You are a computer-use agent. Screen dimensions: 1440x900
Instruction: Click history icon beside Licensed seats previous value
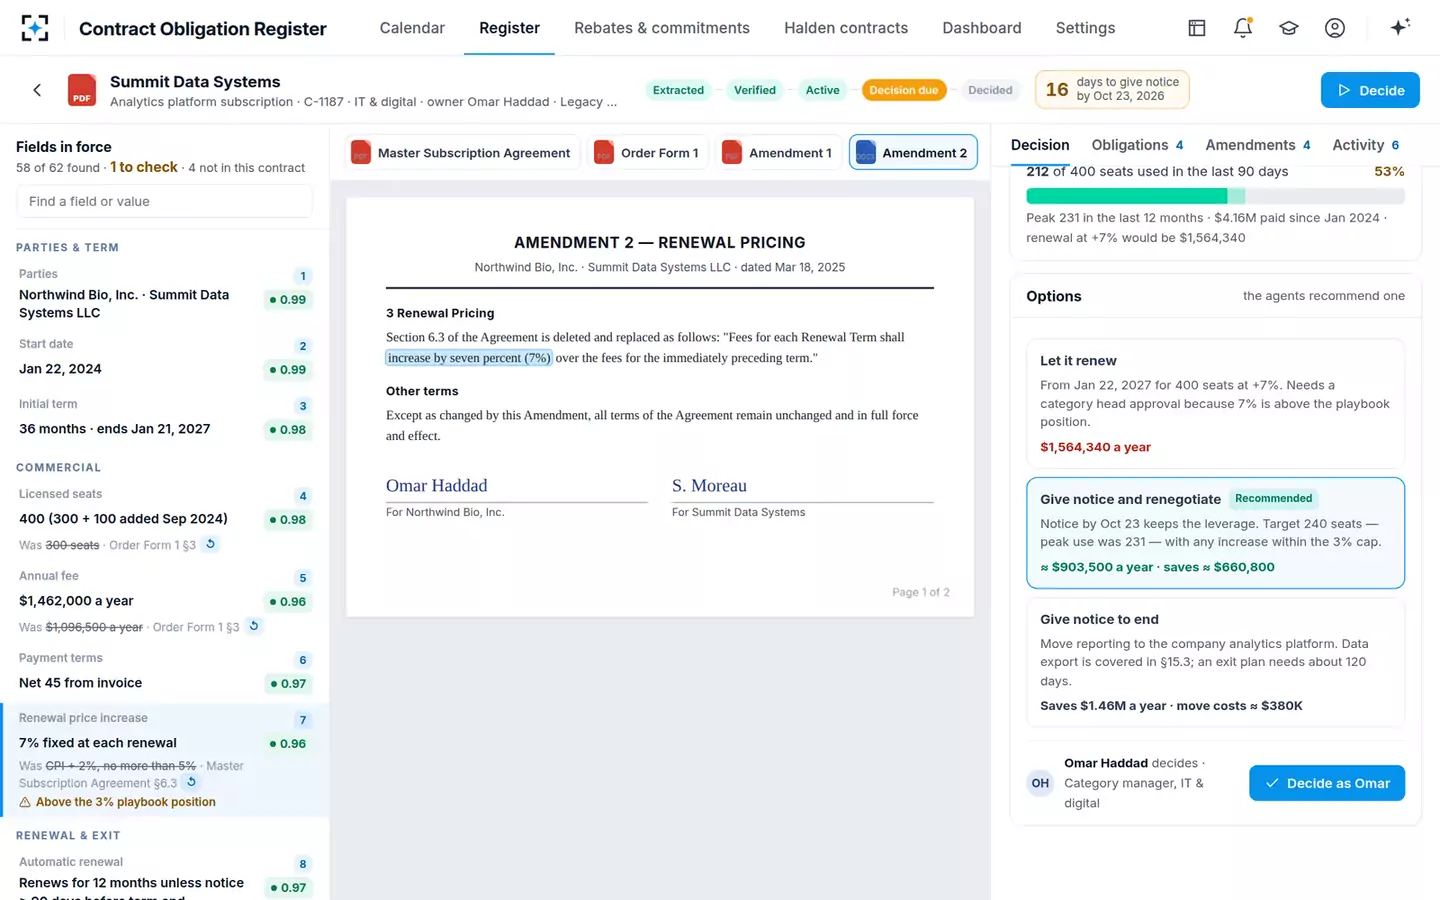point(210,544)
